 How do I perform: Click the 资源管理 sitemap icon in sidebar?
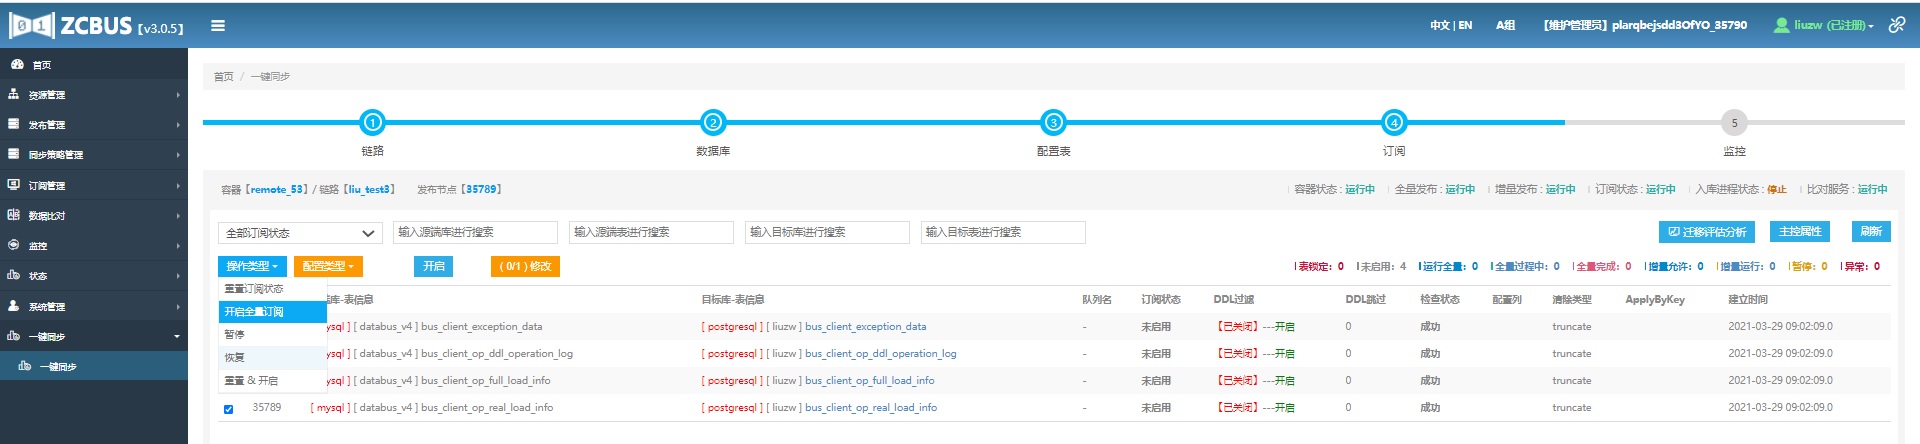tap(14, 94)
